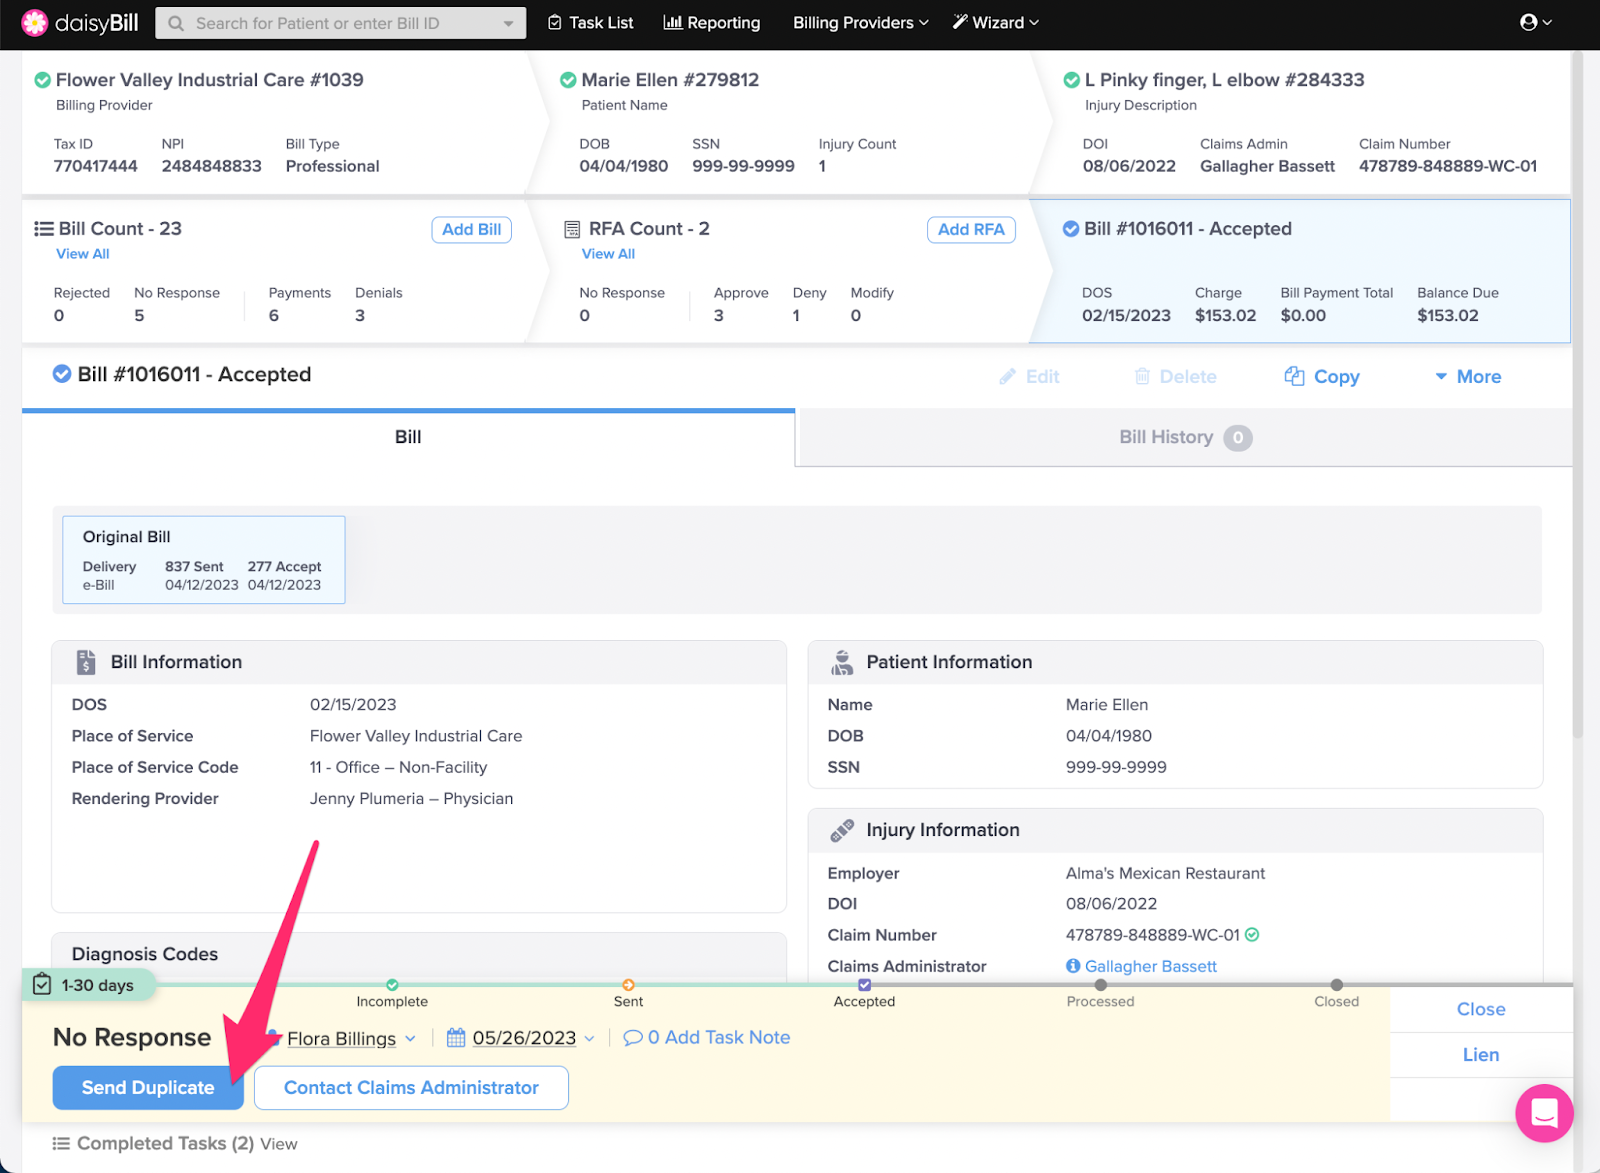
Task: Click the Add Task Note speech bubble
Action: pyautogui.click(x=632, y=1038)
